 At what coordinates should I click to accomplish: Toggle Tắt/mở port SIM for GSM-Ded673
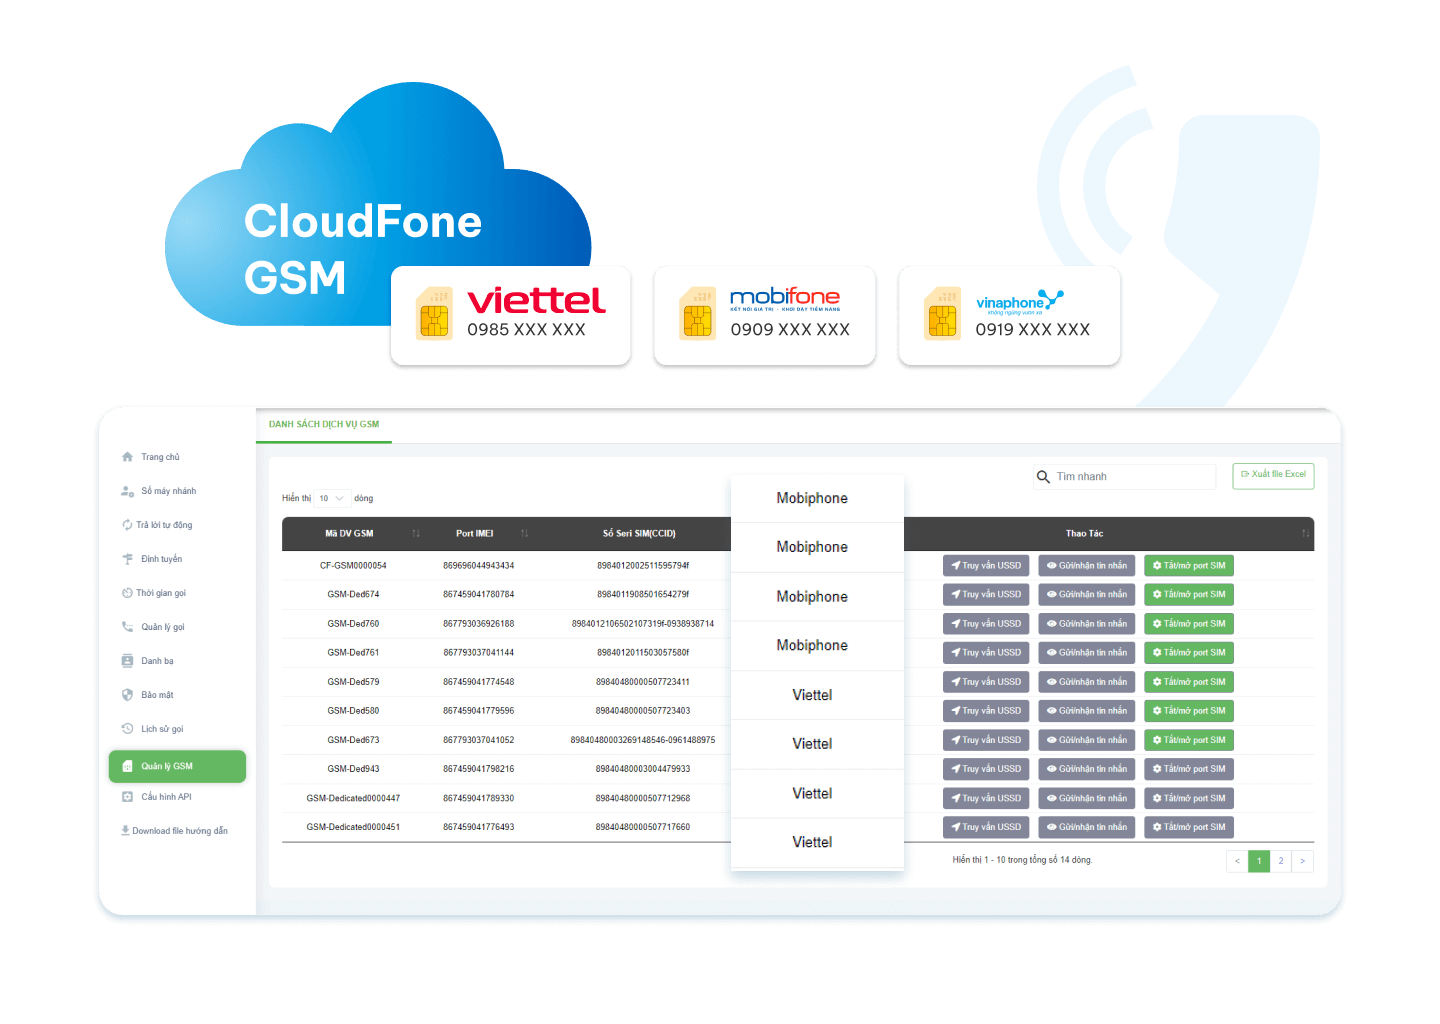(1189, 740)
